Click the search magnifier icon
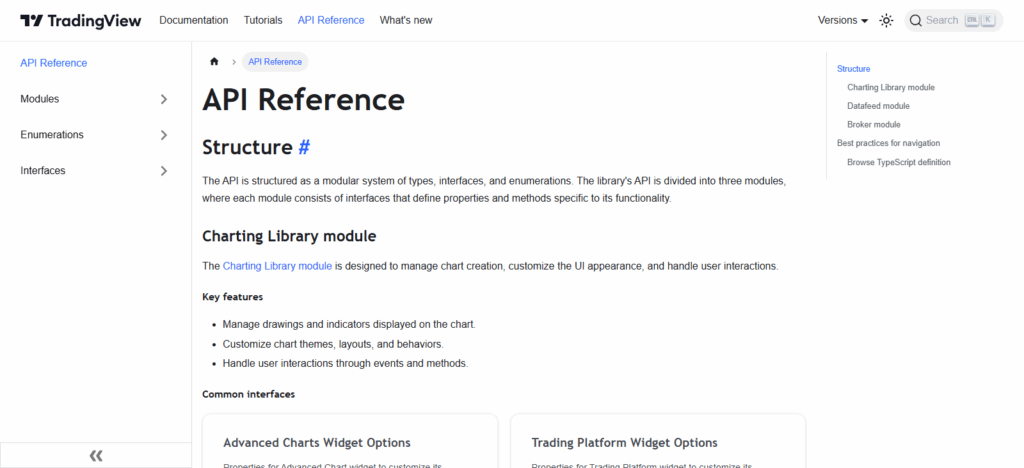 click(x=915, y=20)
